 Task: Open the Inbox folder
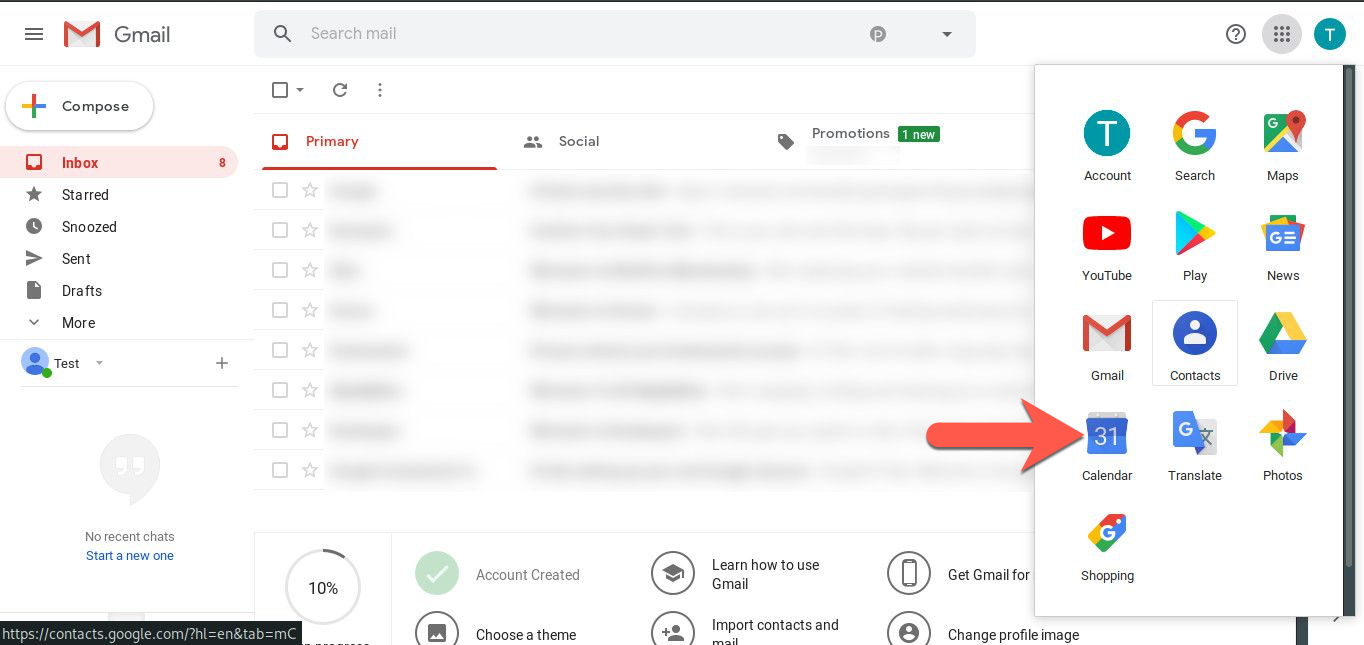pyautogui.click(x=119, y=163)
